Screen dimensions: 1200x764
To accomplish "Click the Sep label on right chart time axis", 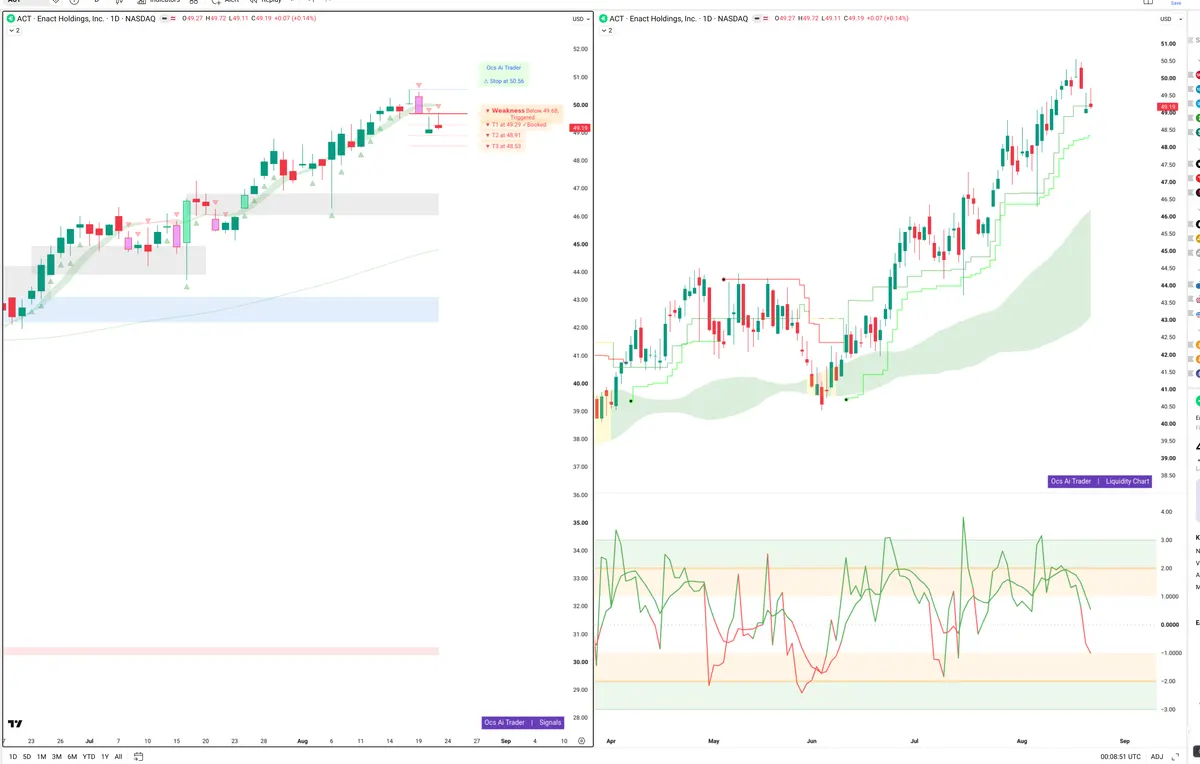I will pos(1126,741).
